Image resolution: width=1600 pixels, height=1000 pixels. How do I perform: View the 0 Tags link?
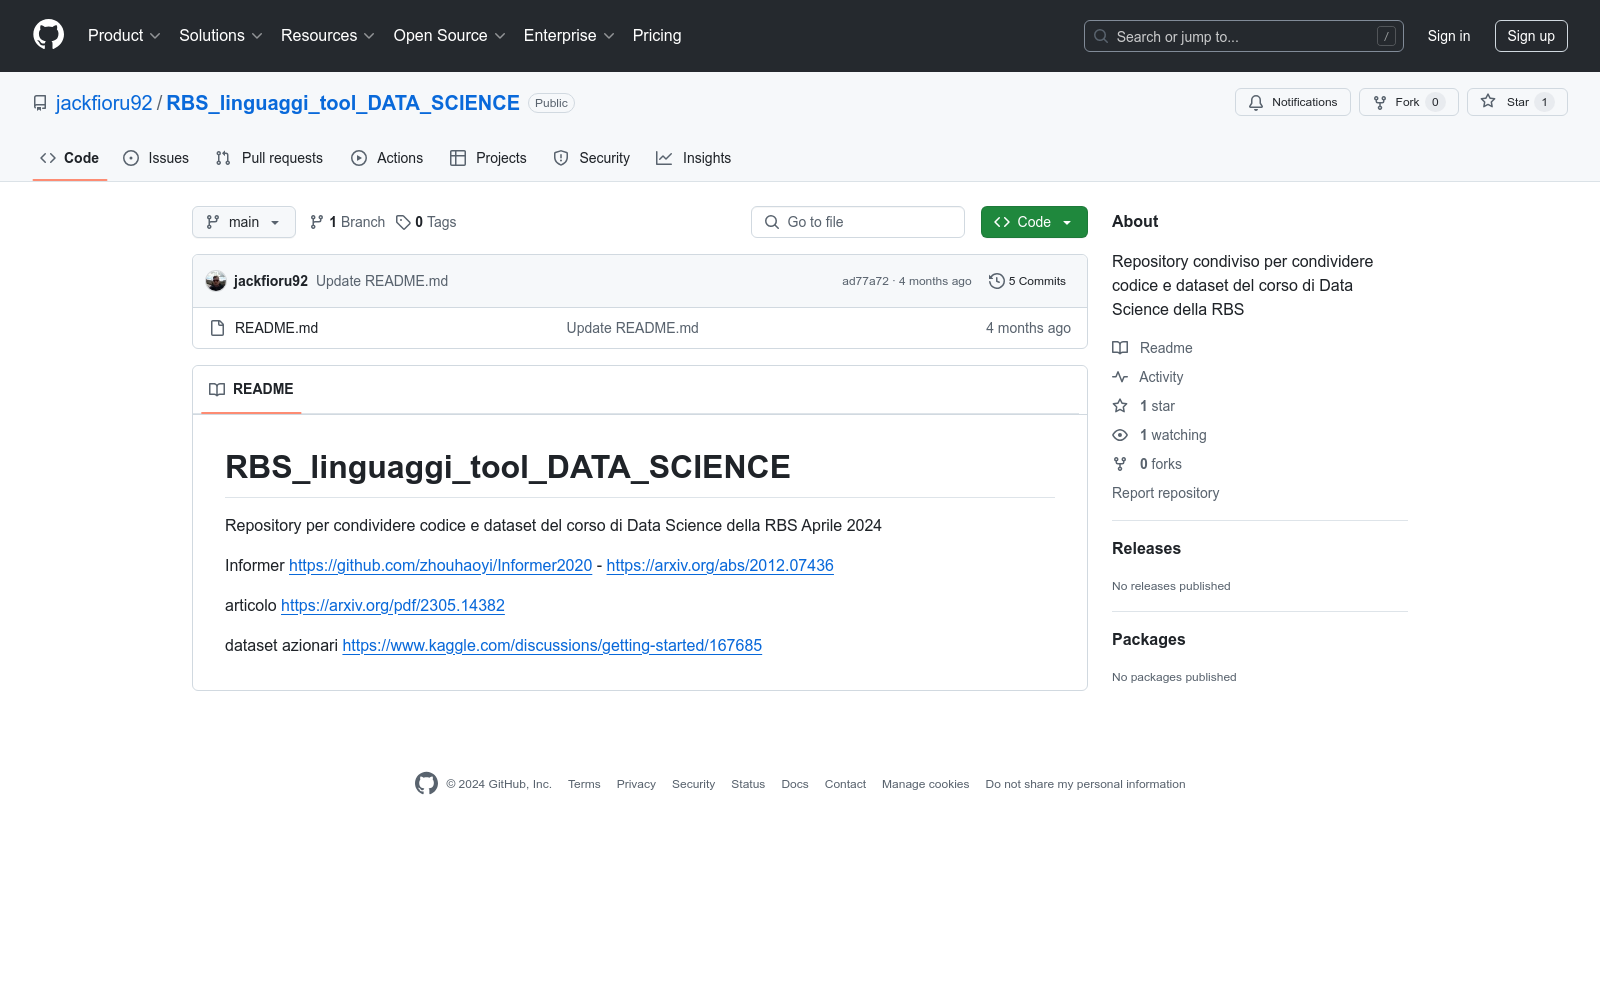pyautogui.click(x=426, y=222)
